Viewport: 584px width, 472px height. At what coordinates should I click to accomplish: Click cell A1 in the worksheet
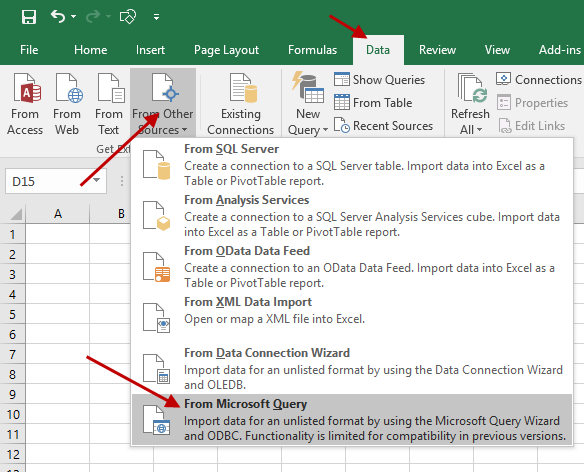[58, 234]
